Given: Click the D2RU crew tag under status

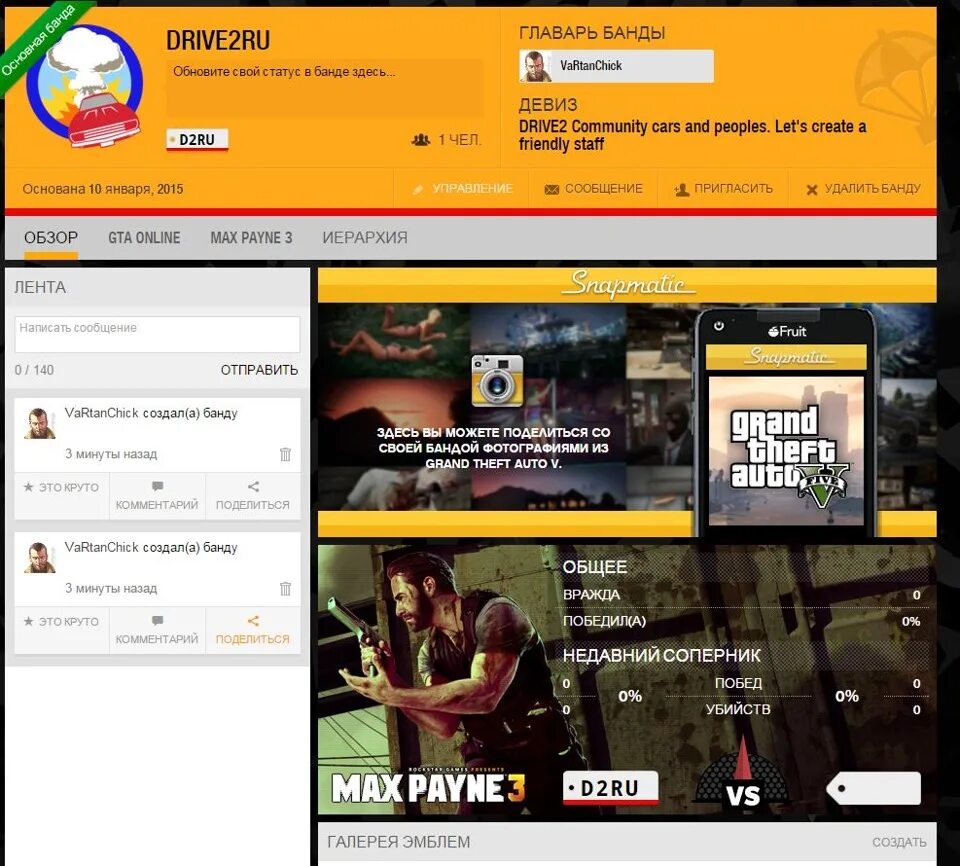Looking at the screenshot, I should pyautogui.click(x=197, y=140).
